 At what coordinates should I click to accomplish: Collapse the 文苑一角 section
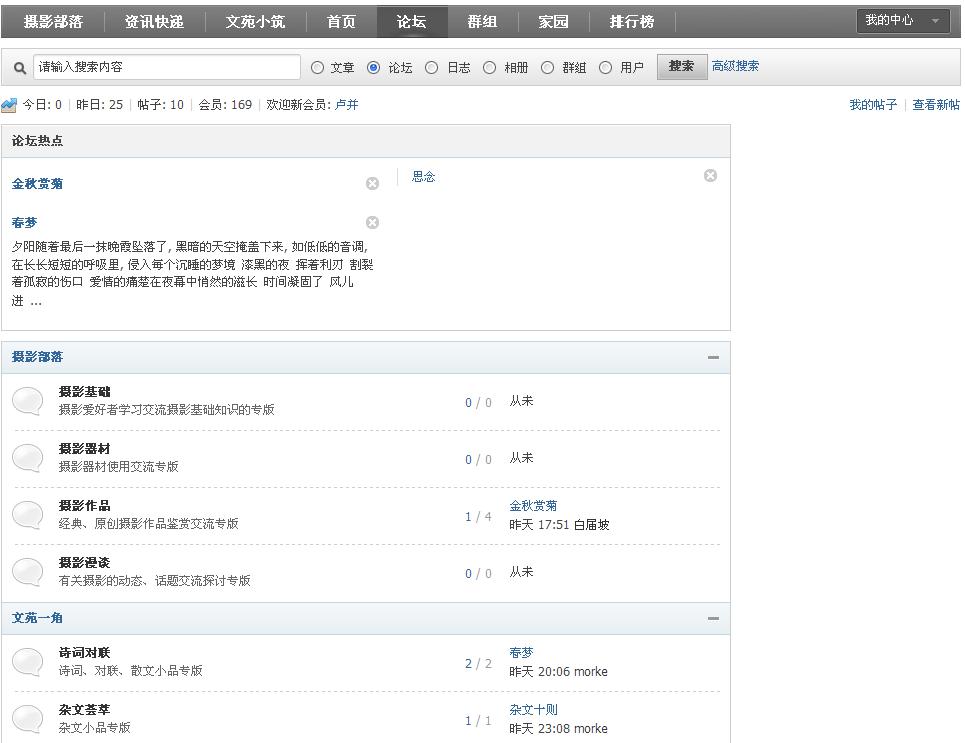pos(713,618)
